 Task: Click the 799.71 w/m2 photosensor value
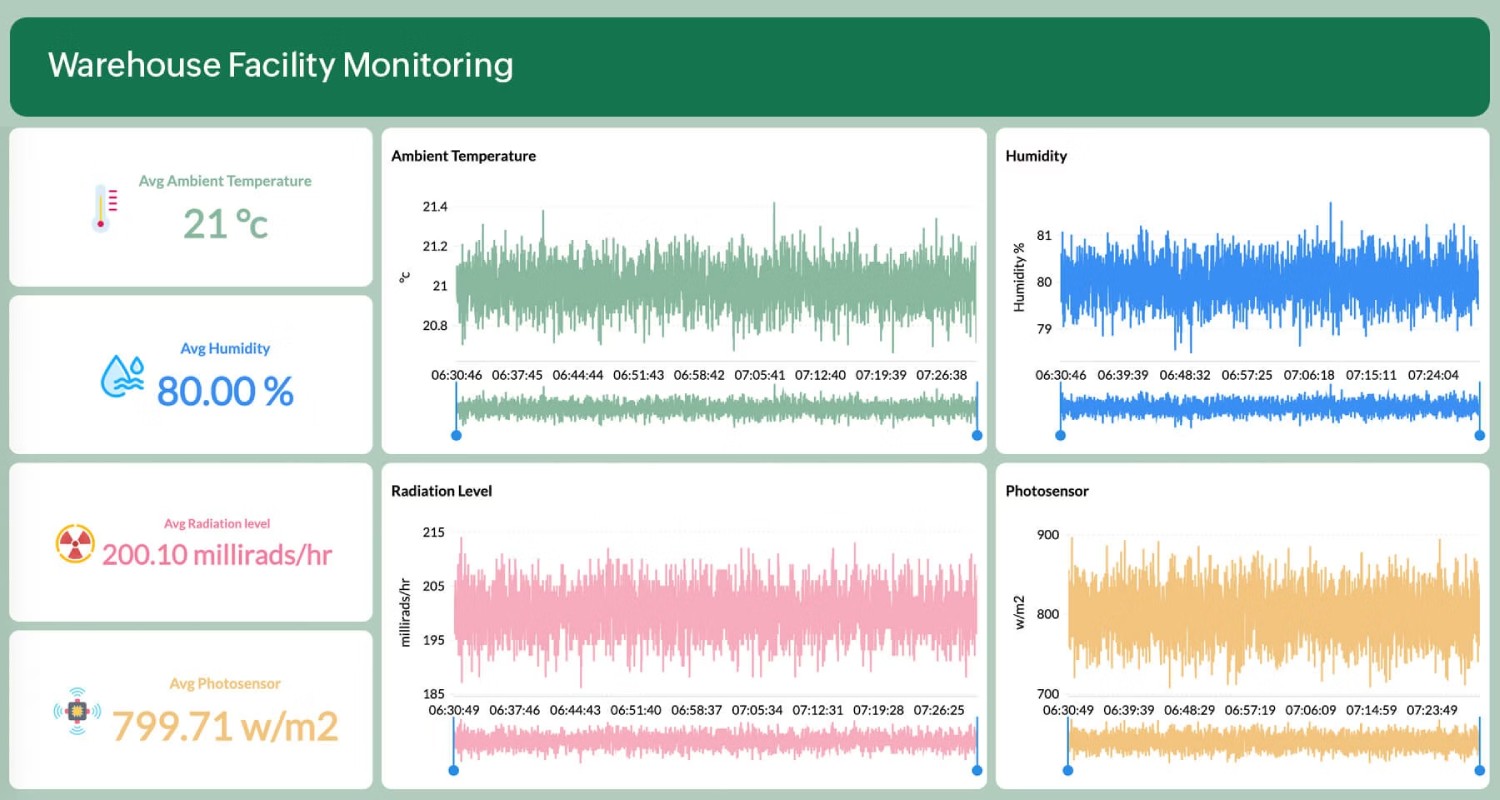click(x=224, y=725)
